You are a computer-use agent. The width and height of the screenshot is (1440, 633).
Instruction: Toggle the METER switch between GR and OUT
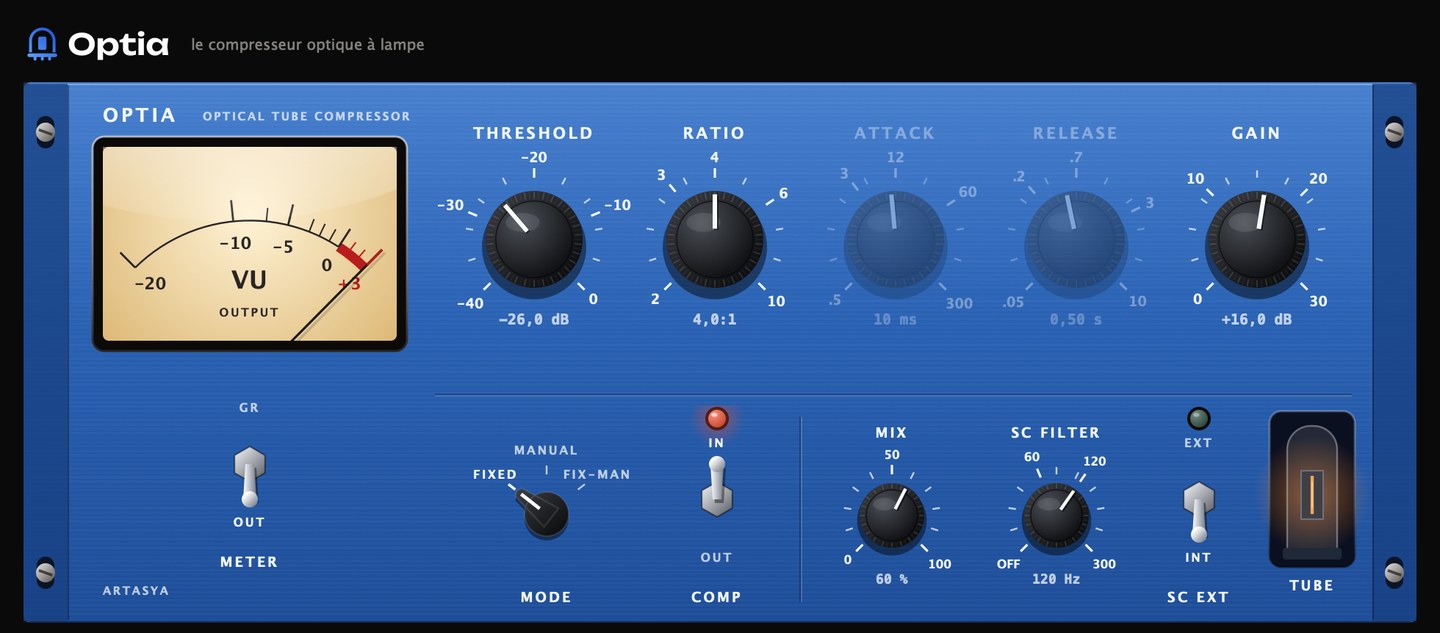pyautogui.click(x=249, y=475)
